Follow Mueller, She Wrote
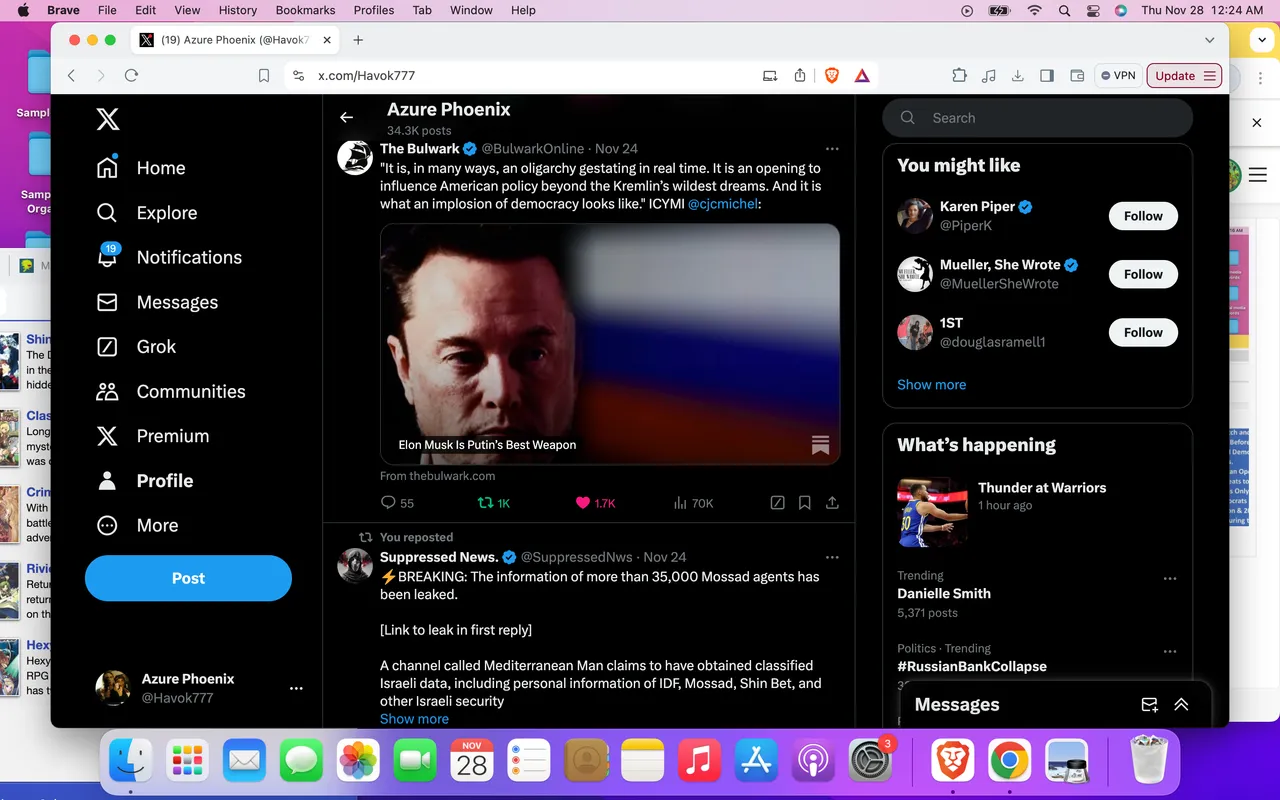This screenshot has height=800, width=1280. click(x=1143, y=274)
